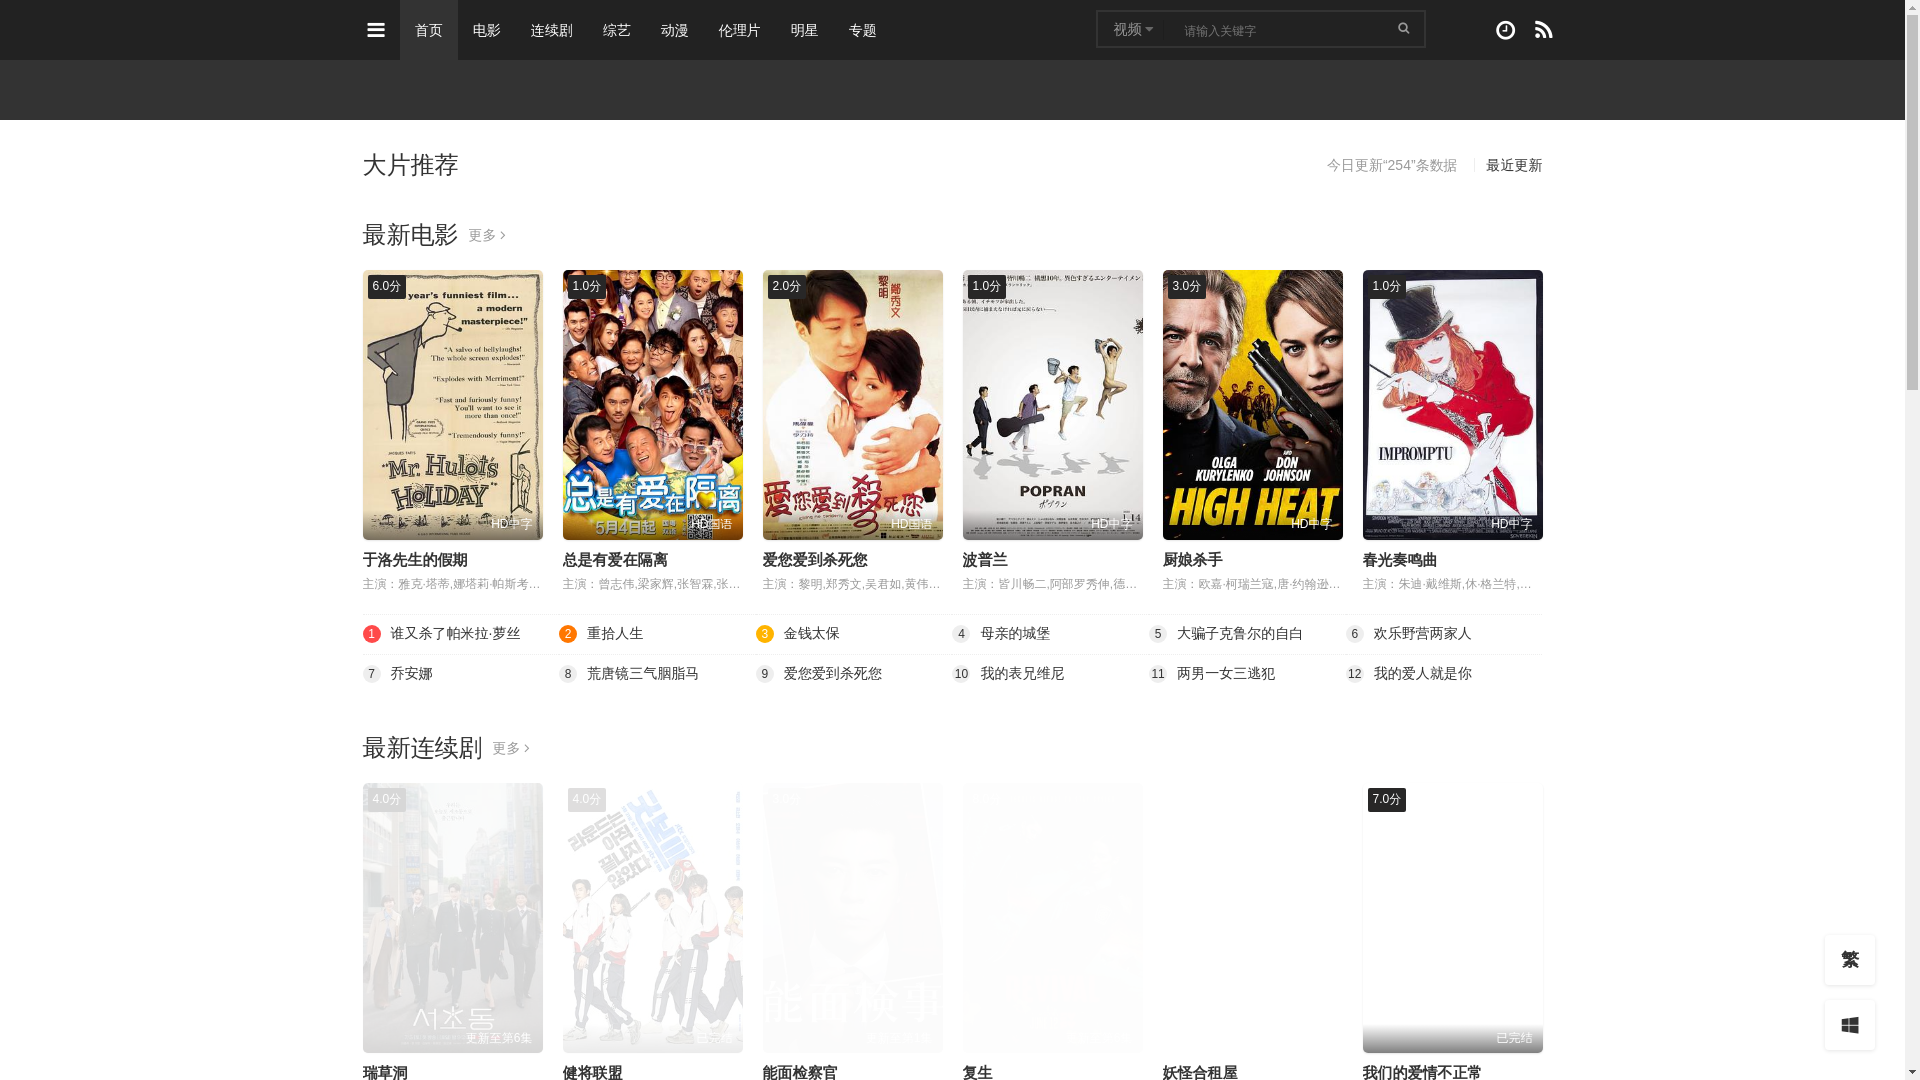The width and height of the screenshot is (1920, 1080).
Task: Open the 总是有爱在隔离 poster
Action: click(653, 405)
